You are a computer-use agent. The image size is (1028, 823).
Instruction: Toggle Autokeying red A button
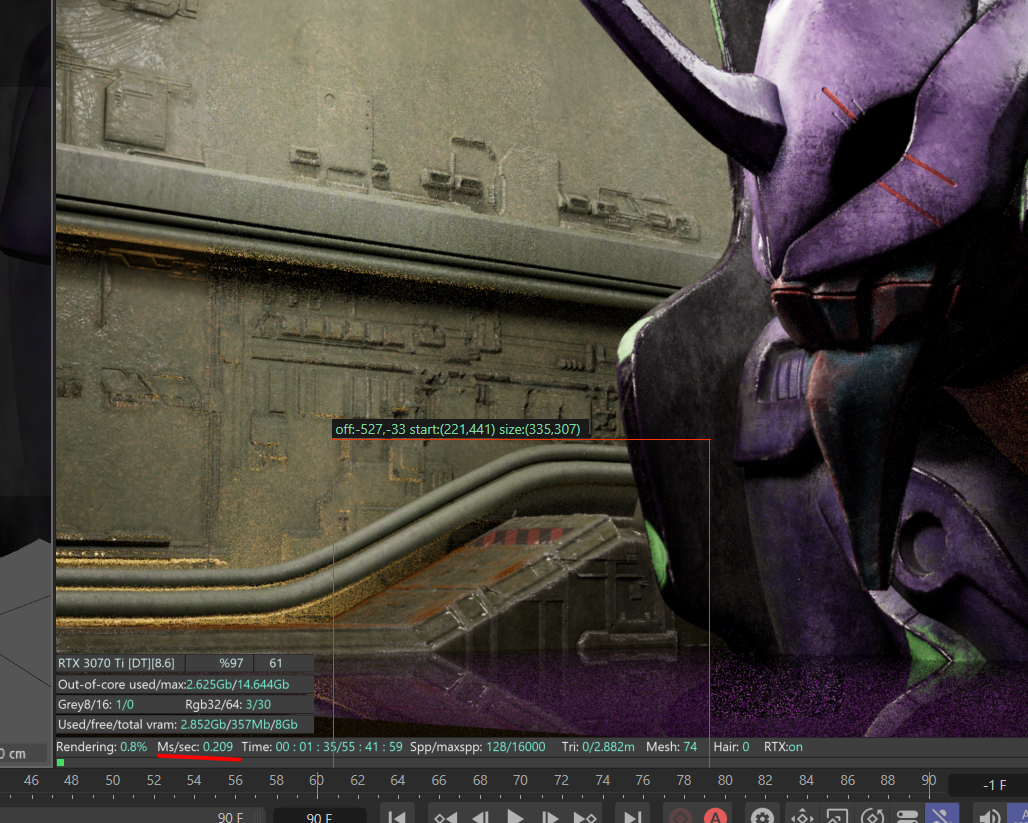[715, 816]
